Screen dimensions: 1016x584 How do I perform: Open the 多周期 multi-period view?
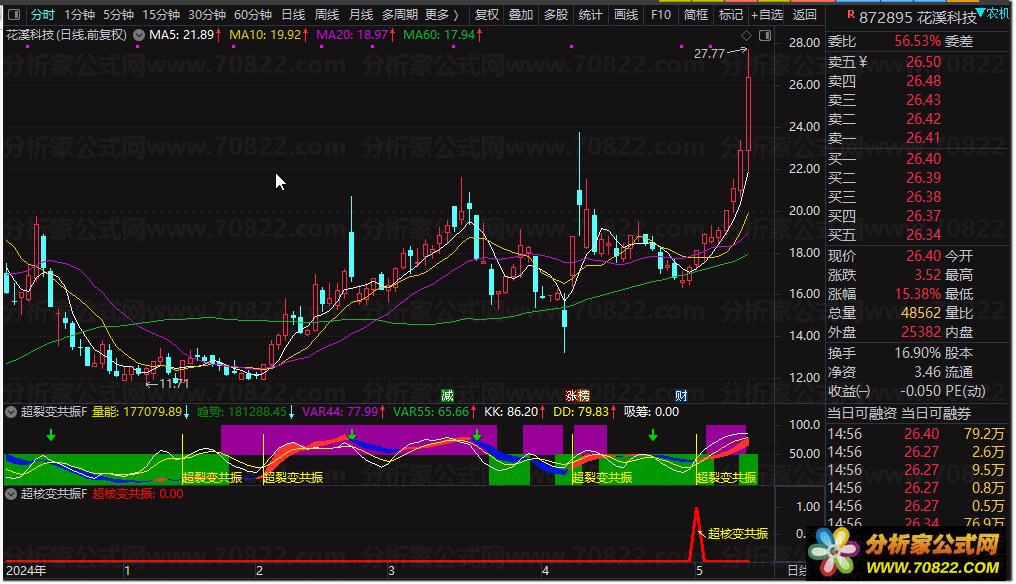400,14
